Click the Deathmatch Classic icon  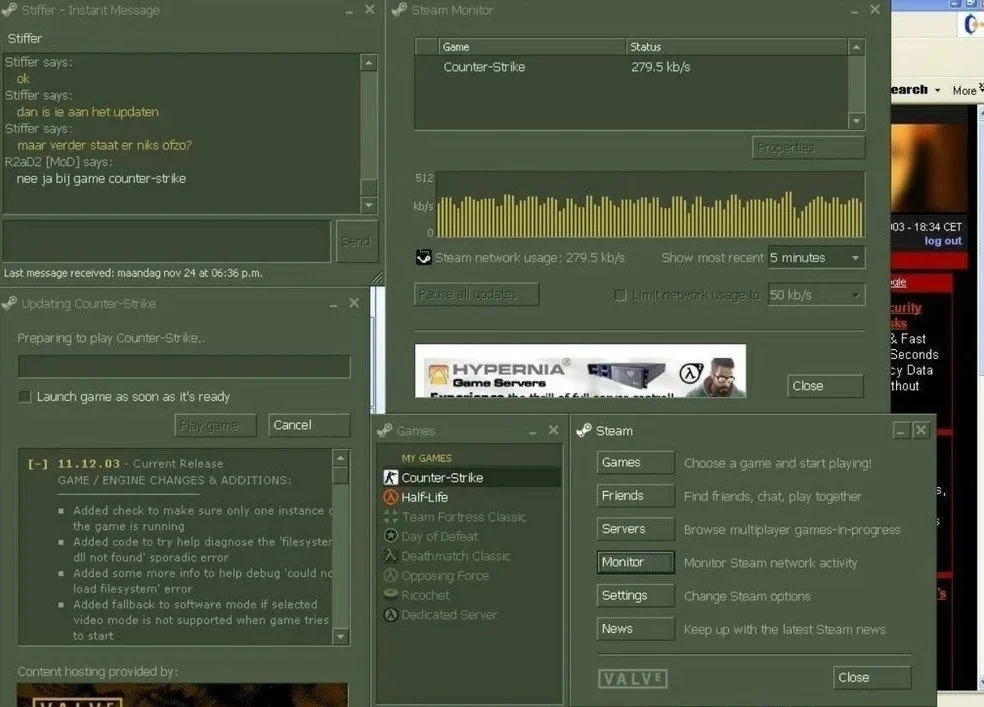(x=390, y=556)
